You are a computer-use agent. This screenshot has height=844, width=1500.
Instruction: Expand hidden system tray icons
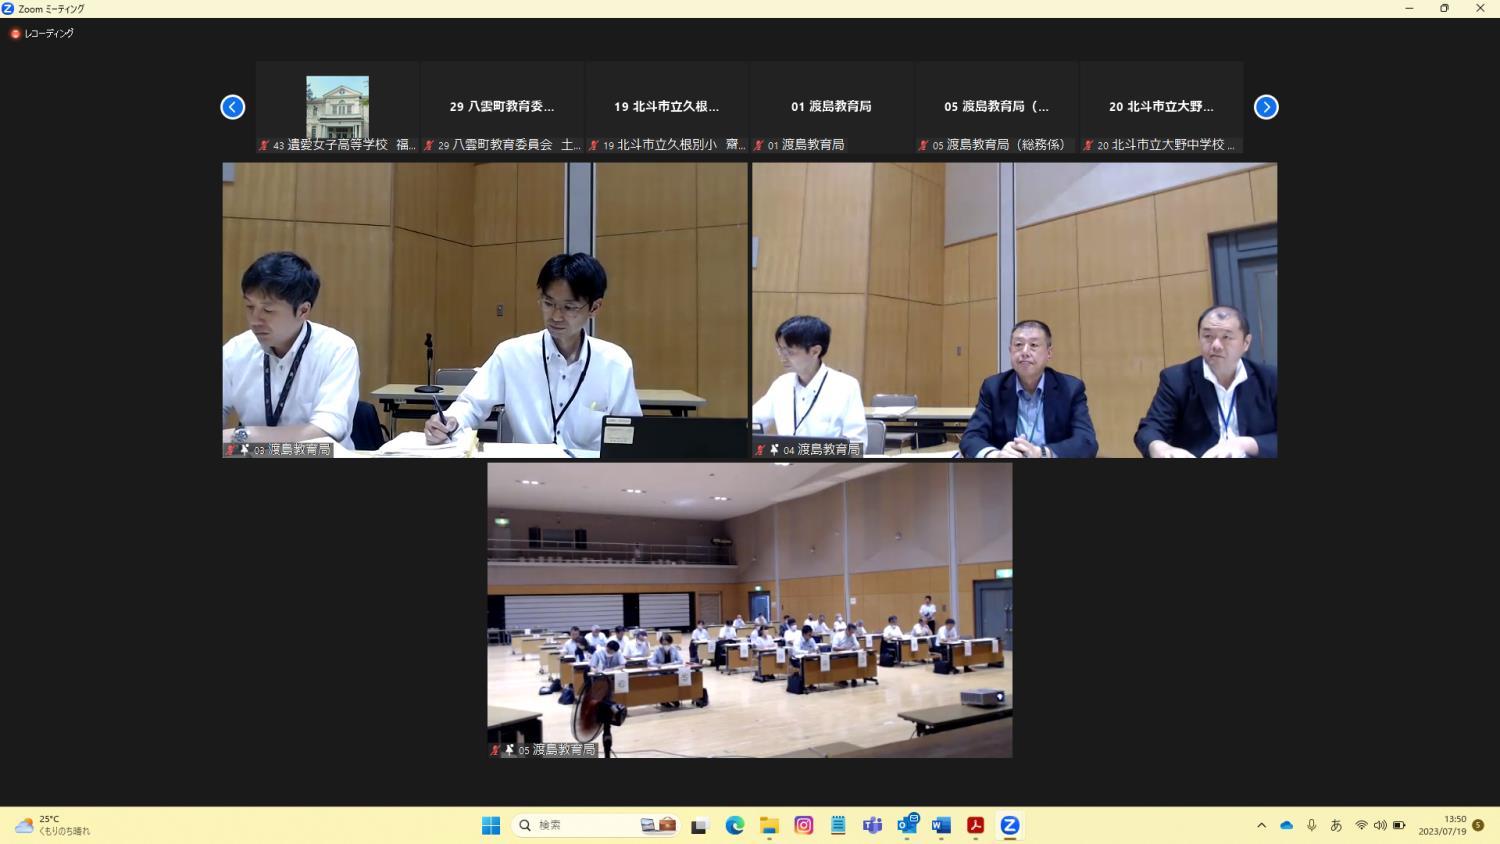(1261, 825)
